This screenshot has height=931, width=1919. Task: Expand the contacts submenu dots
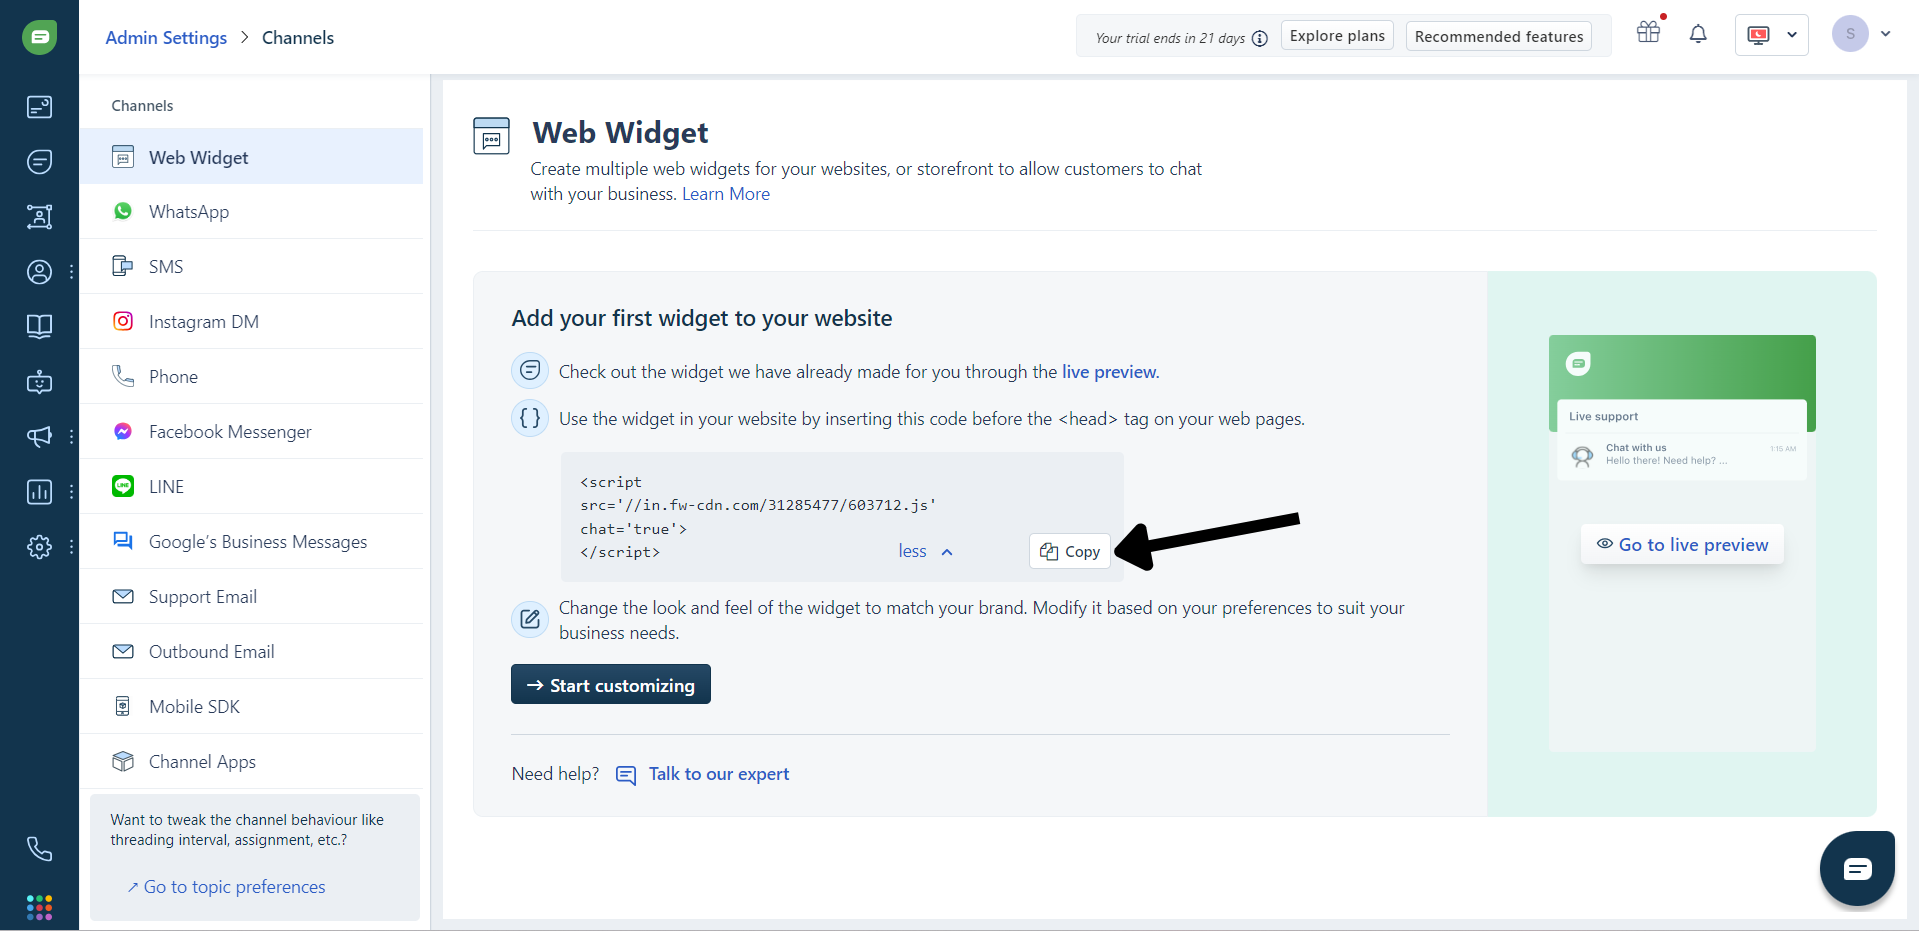[x=71, y=272]
